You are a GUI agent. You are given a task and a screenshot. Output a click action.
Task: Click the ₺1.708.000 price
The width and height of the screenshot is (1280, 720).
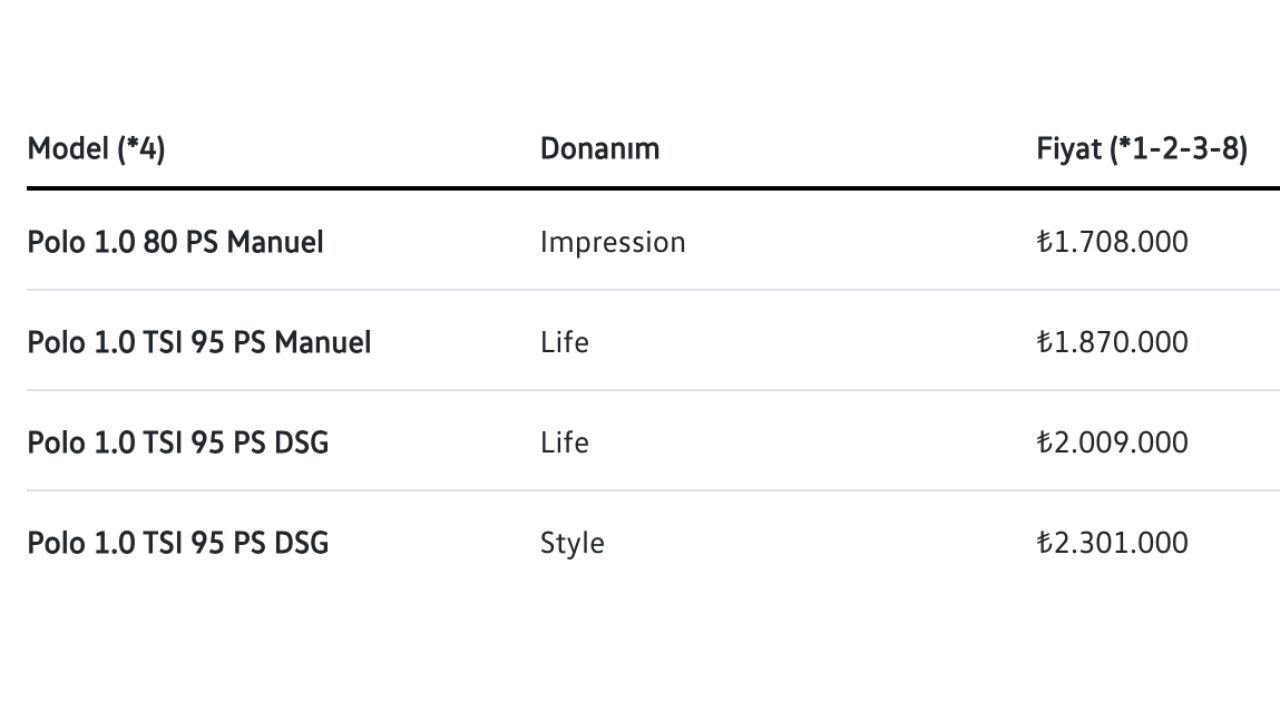[1113, 242]
